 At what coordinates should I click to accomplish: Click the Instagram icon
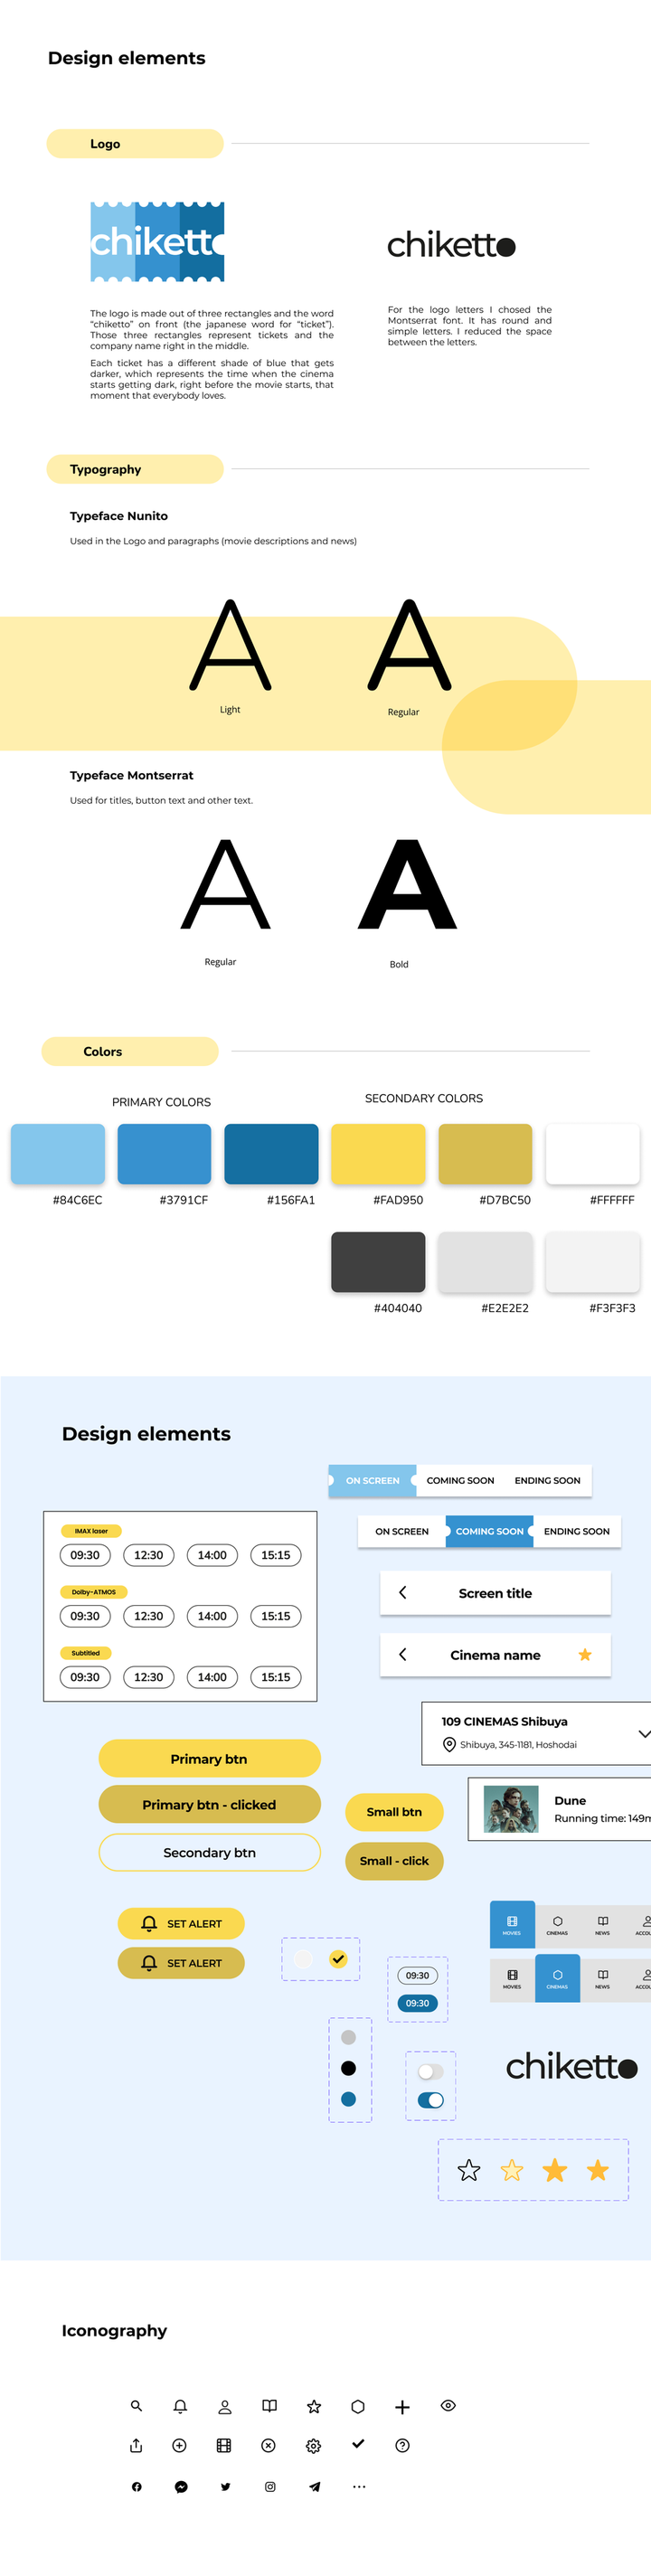270,2486
